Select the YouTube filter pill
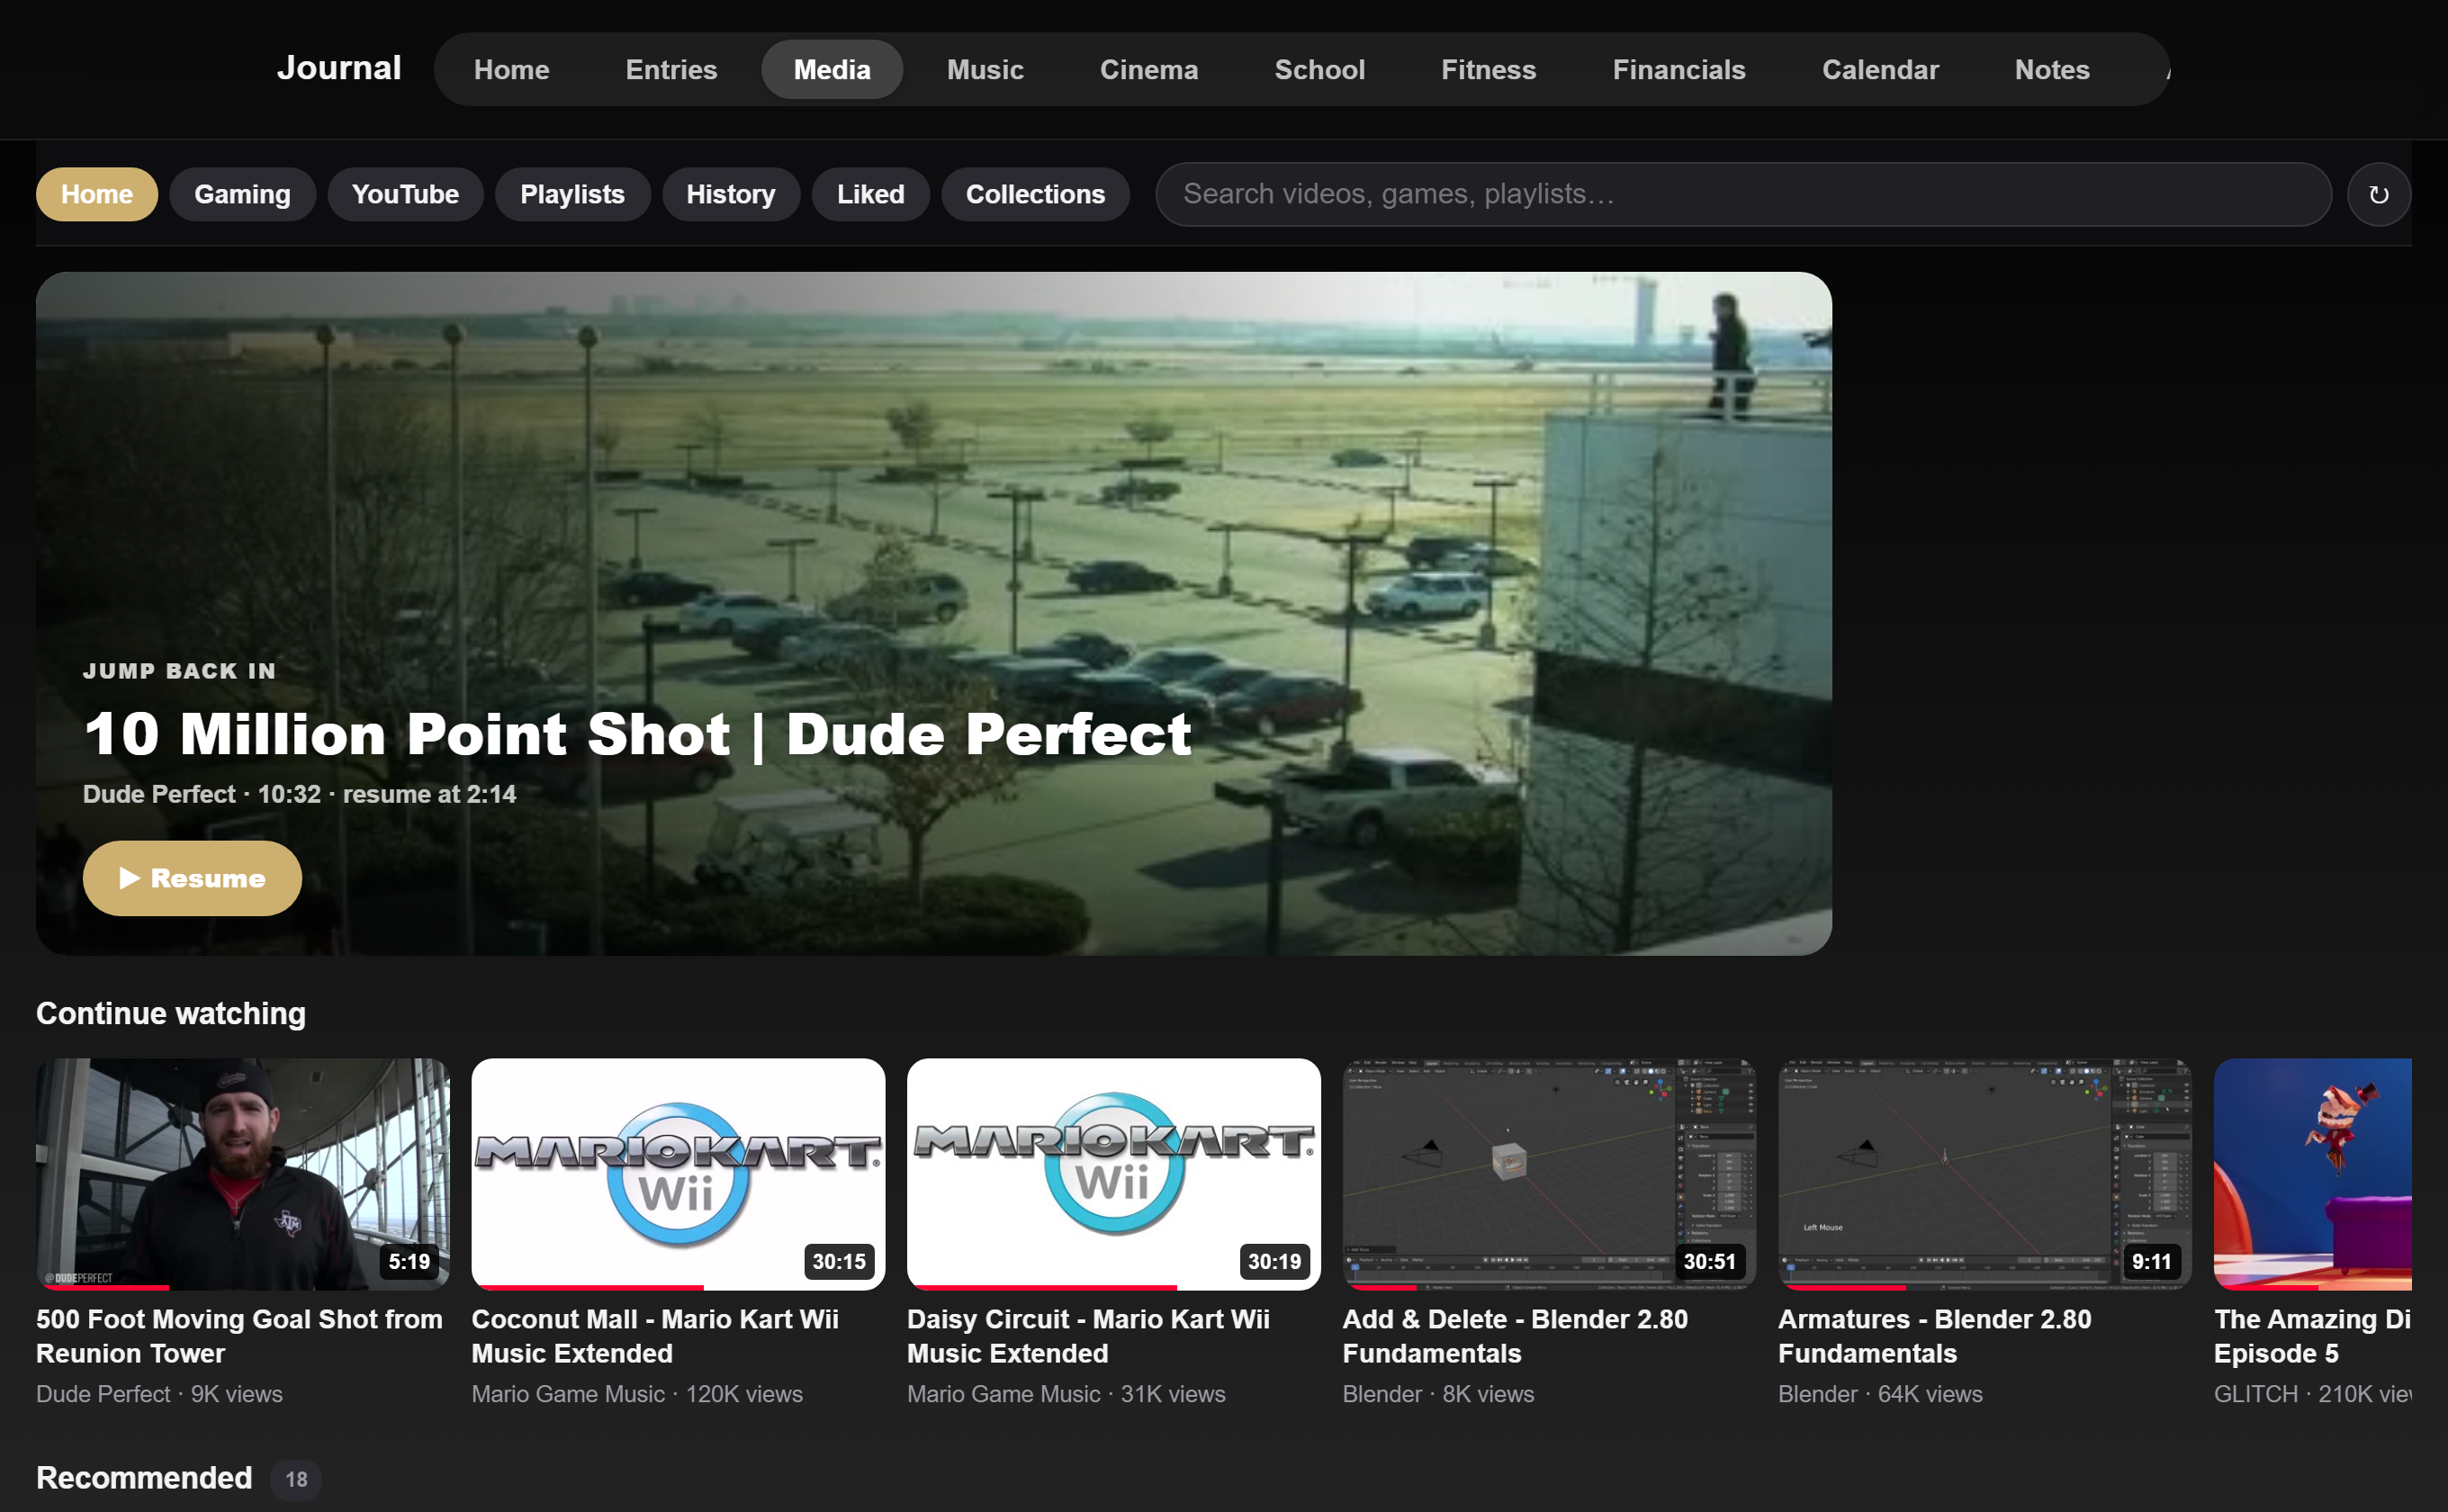The width and height of the screenshot is (2448, 1512). (405, 194)
